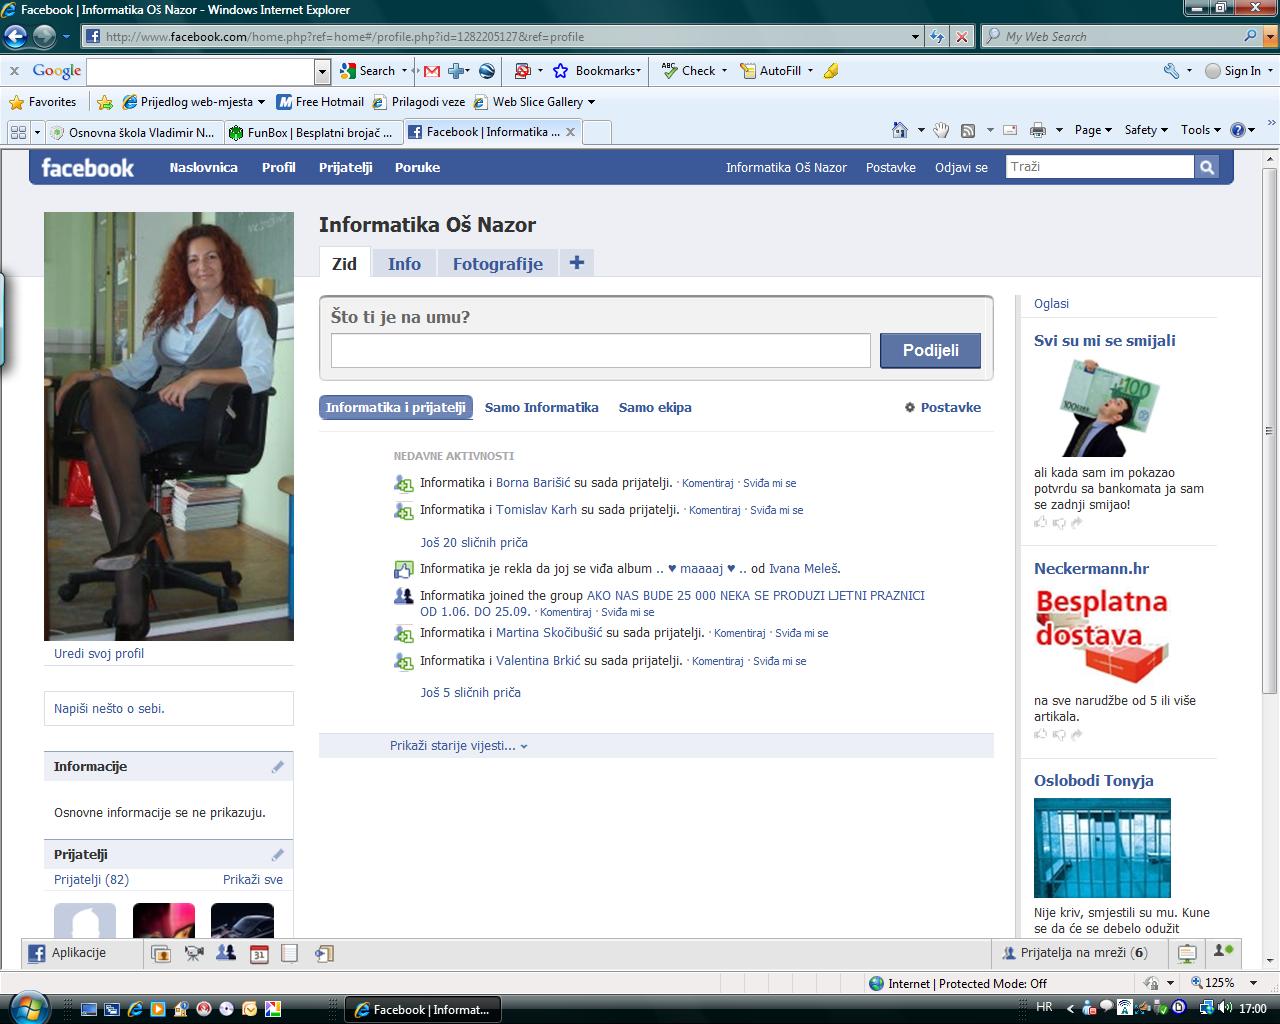Click calendar events icon in Facebook bottom bar
Image resolution: width=1280 pixels, height=1024 pixels.
(x=259, y=953)
